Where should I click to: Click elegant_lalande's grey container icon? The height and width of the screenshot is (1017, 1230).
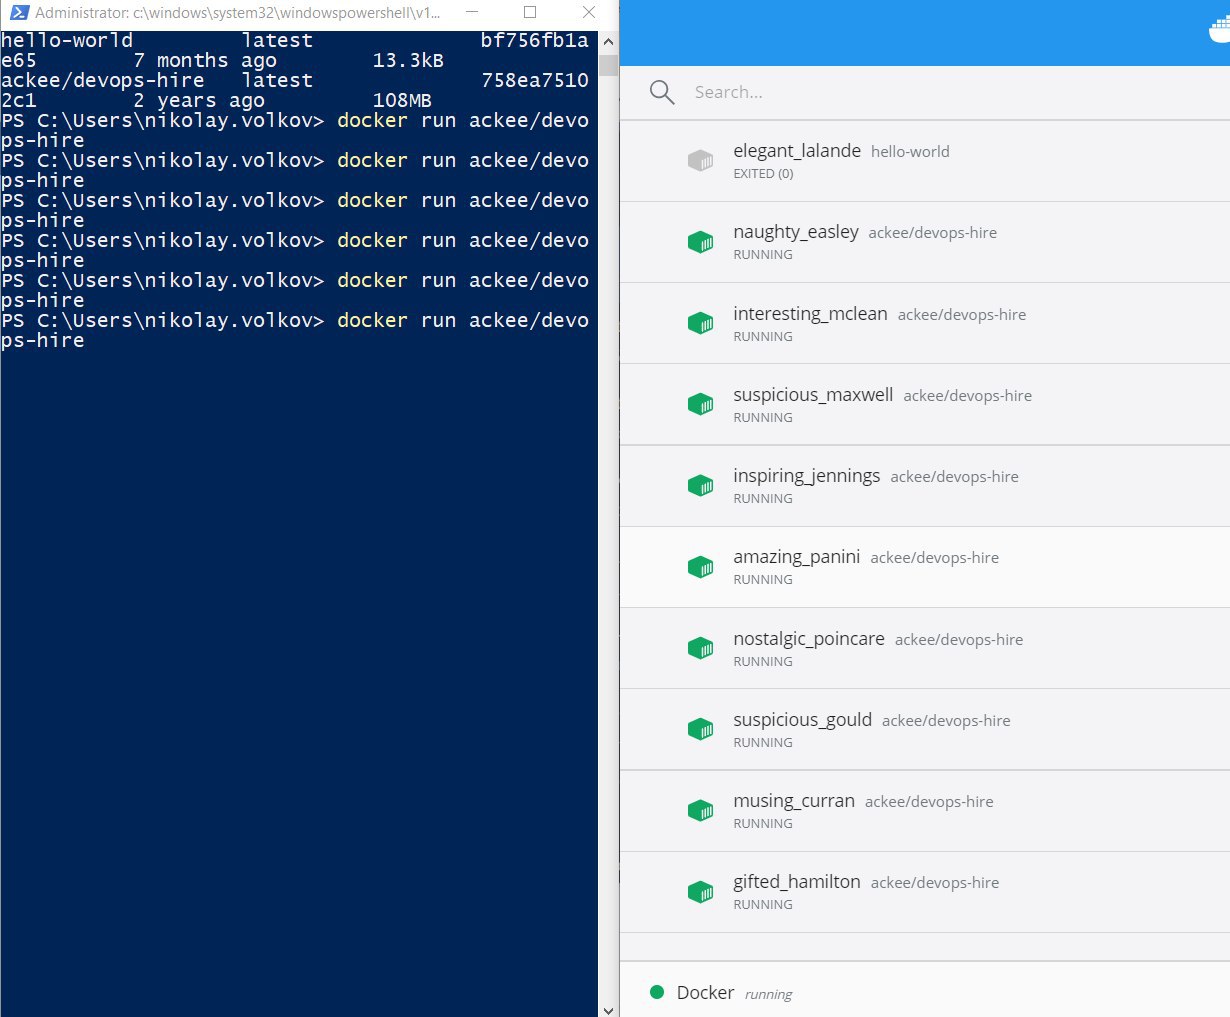pos(700,160)
